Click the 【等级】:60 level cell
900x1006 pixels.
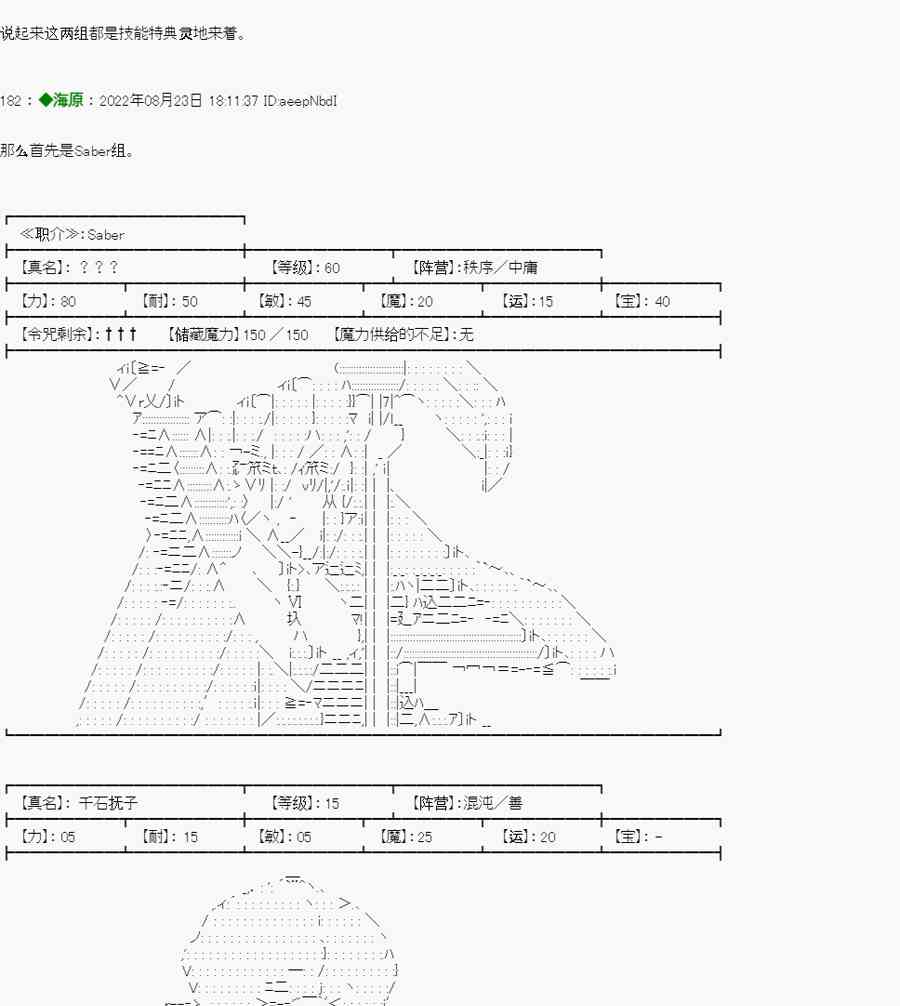pyautogui.click(x=305, y=268)
